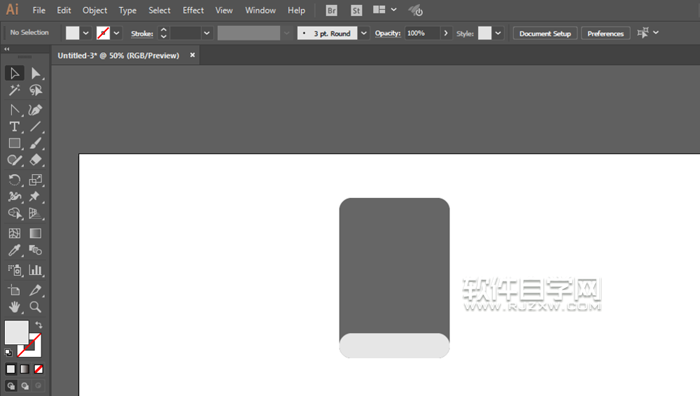Select the Direct Selection tool
The height and width of the screenshot is (396, 700).
pos(36,73)
